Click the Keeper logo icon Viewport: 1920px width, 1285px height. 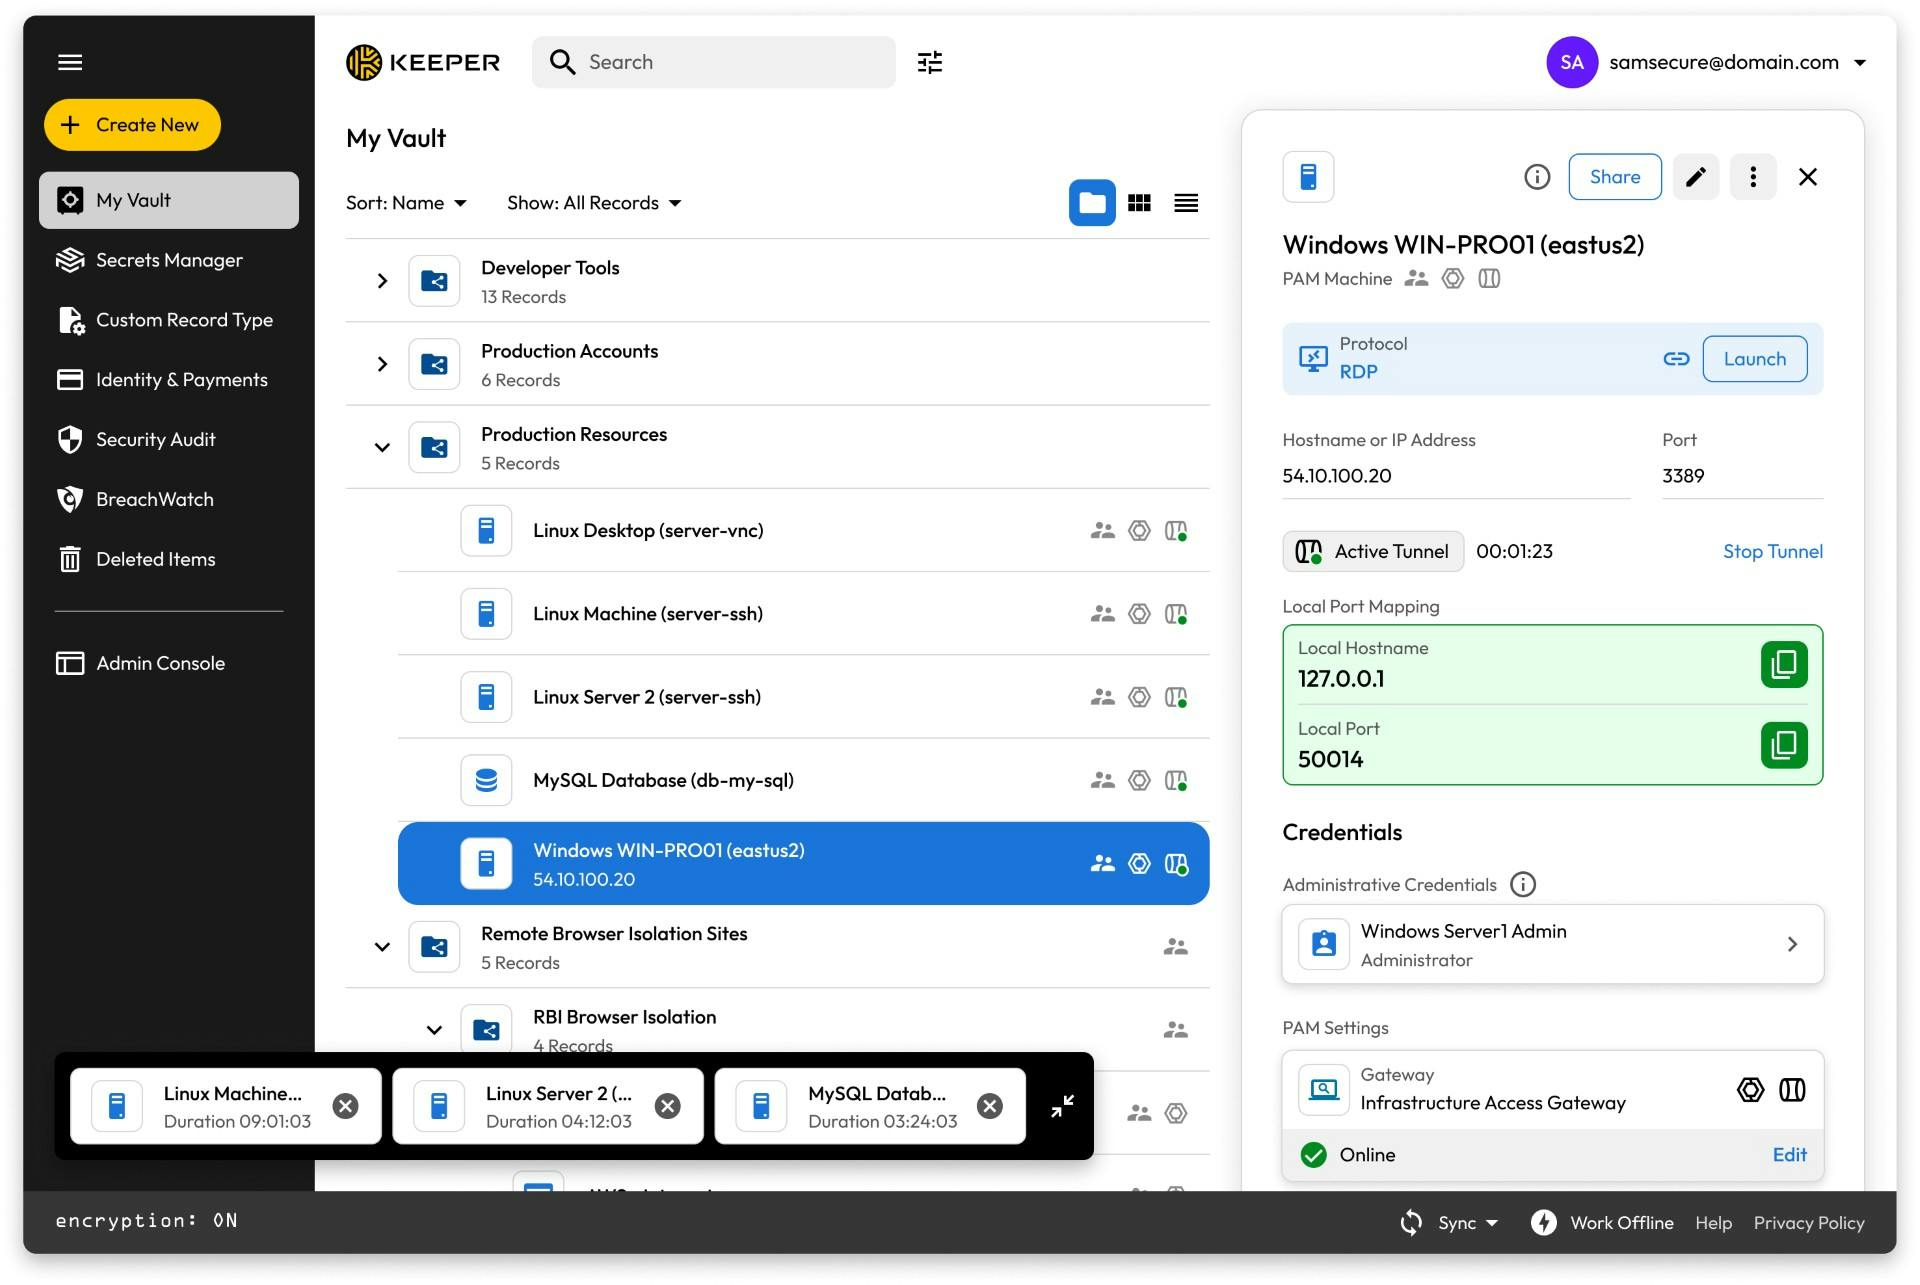click(x=366, y=62)
